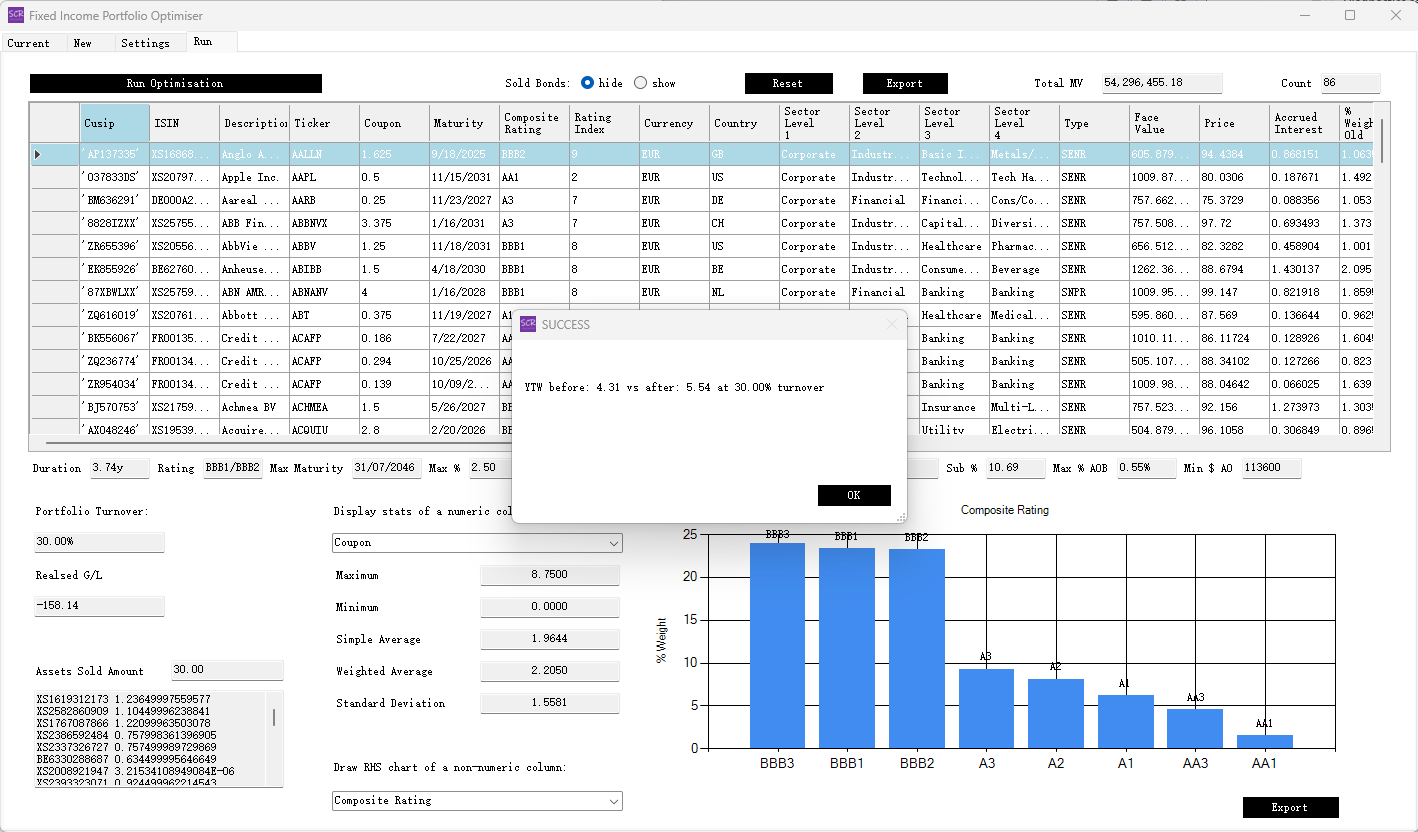This screenshot has height=832, width=1418.
Task: Open the Current tab
Action: pos(28,43)
